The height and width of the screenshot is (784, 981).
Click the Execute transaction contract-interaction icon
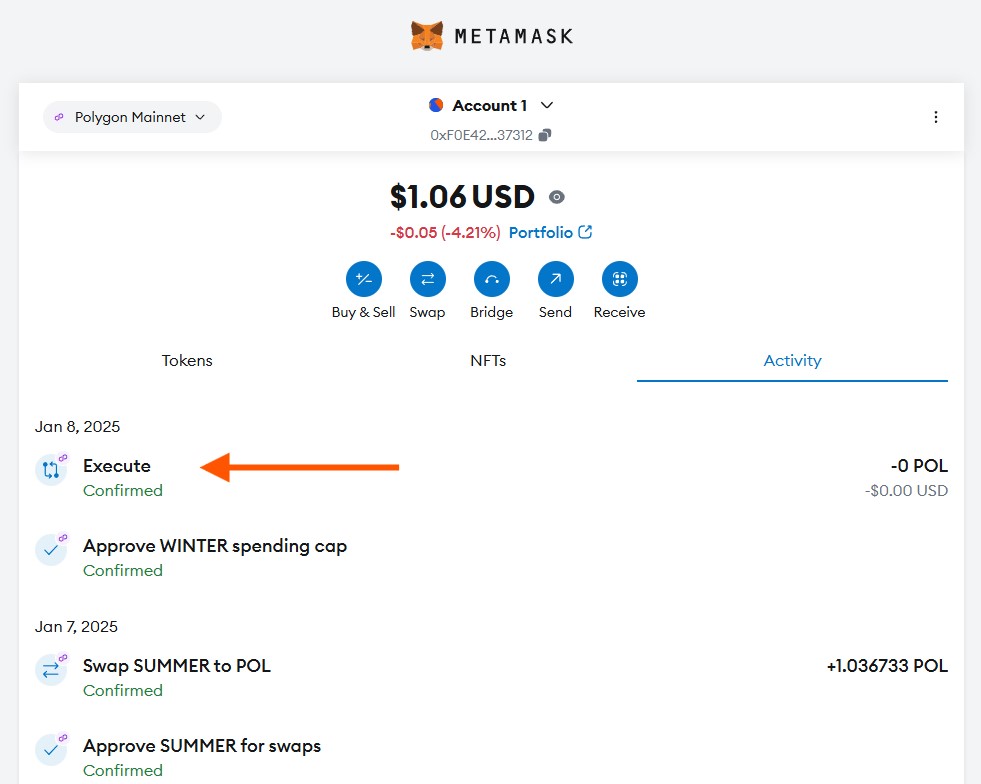tap(50, 470)
